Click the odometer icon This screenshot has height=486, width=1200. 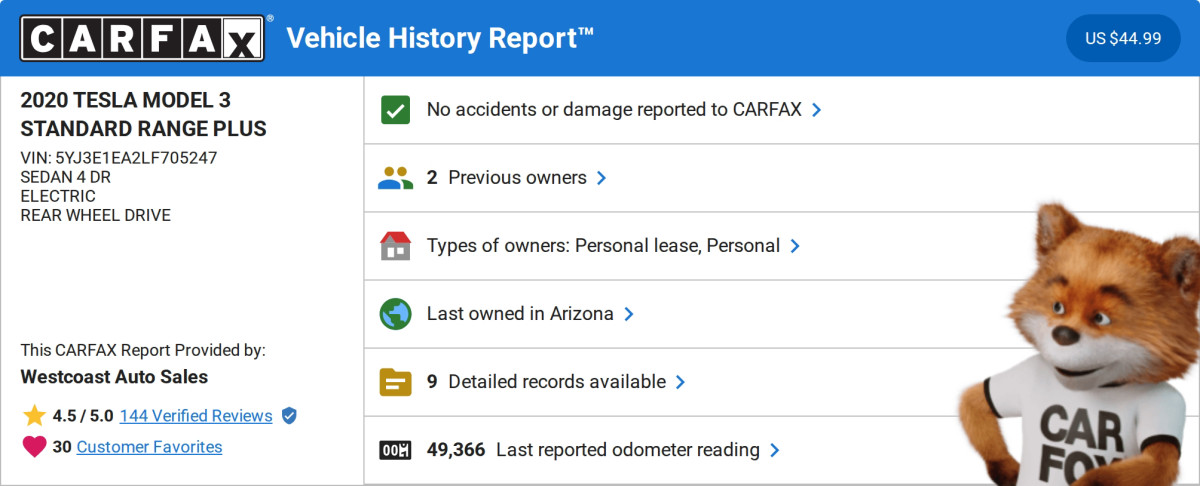[x=396, y=450]
